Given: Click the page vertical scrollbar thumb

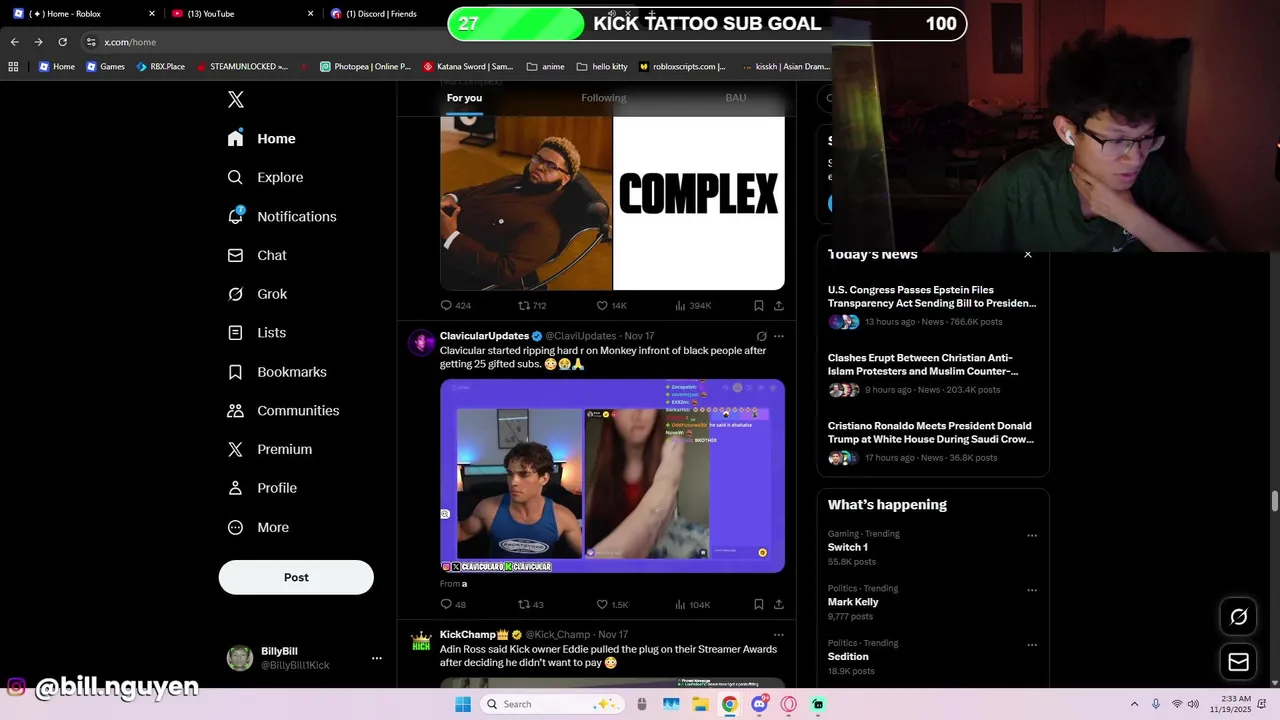Looking at the screenshot, I should 1275,501.
